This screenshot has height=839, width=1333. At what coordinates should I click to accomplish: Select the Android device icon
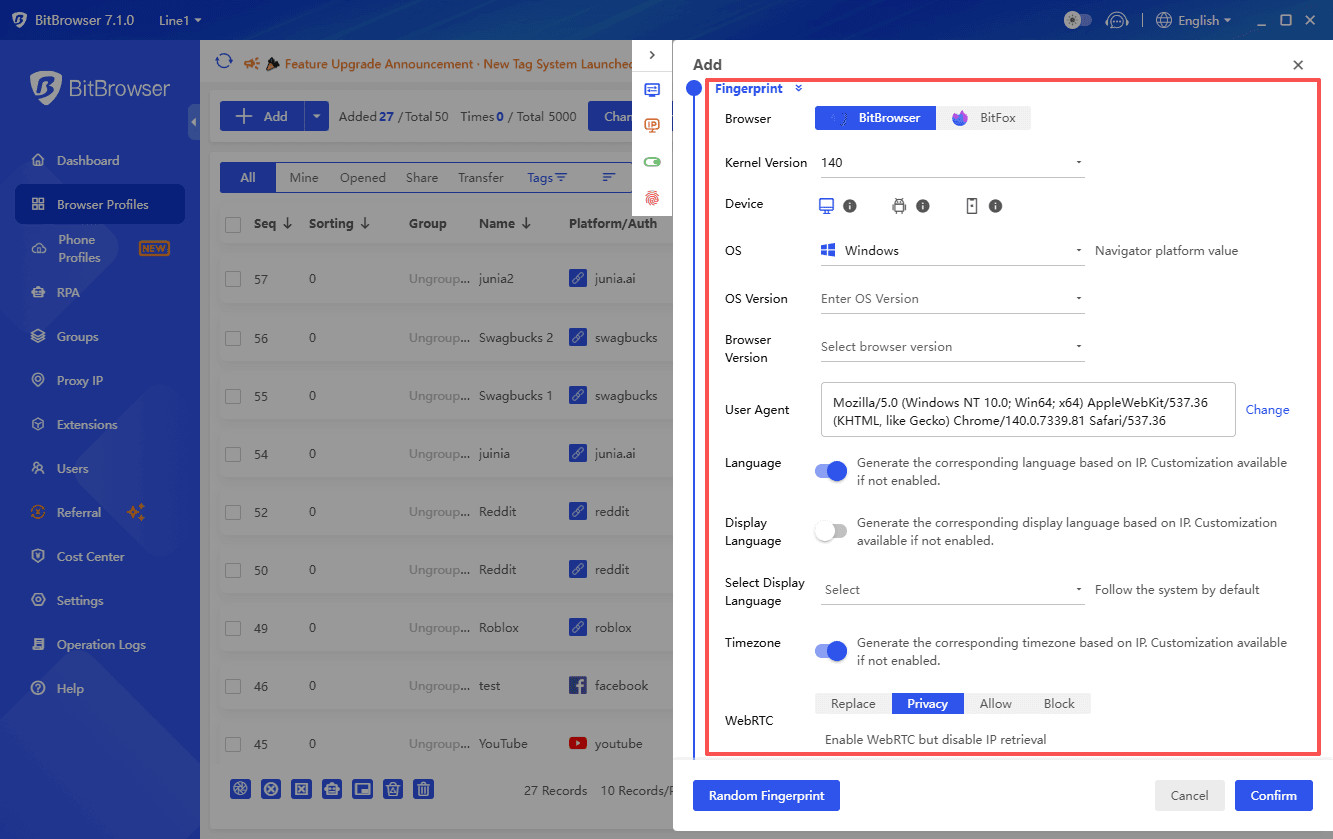click(x=899, y=206)
